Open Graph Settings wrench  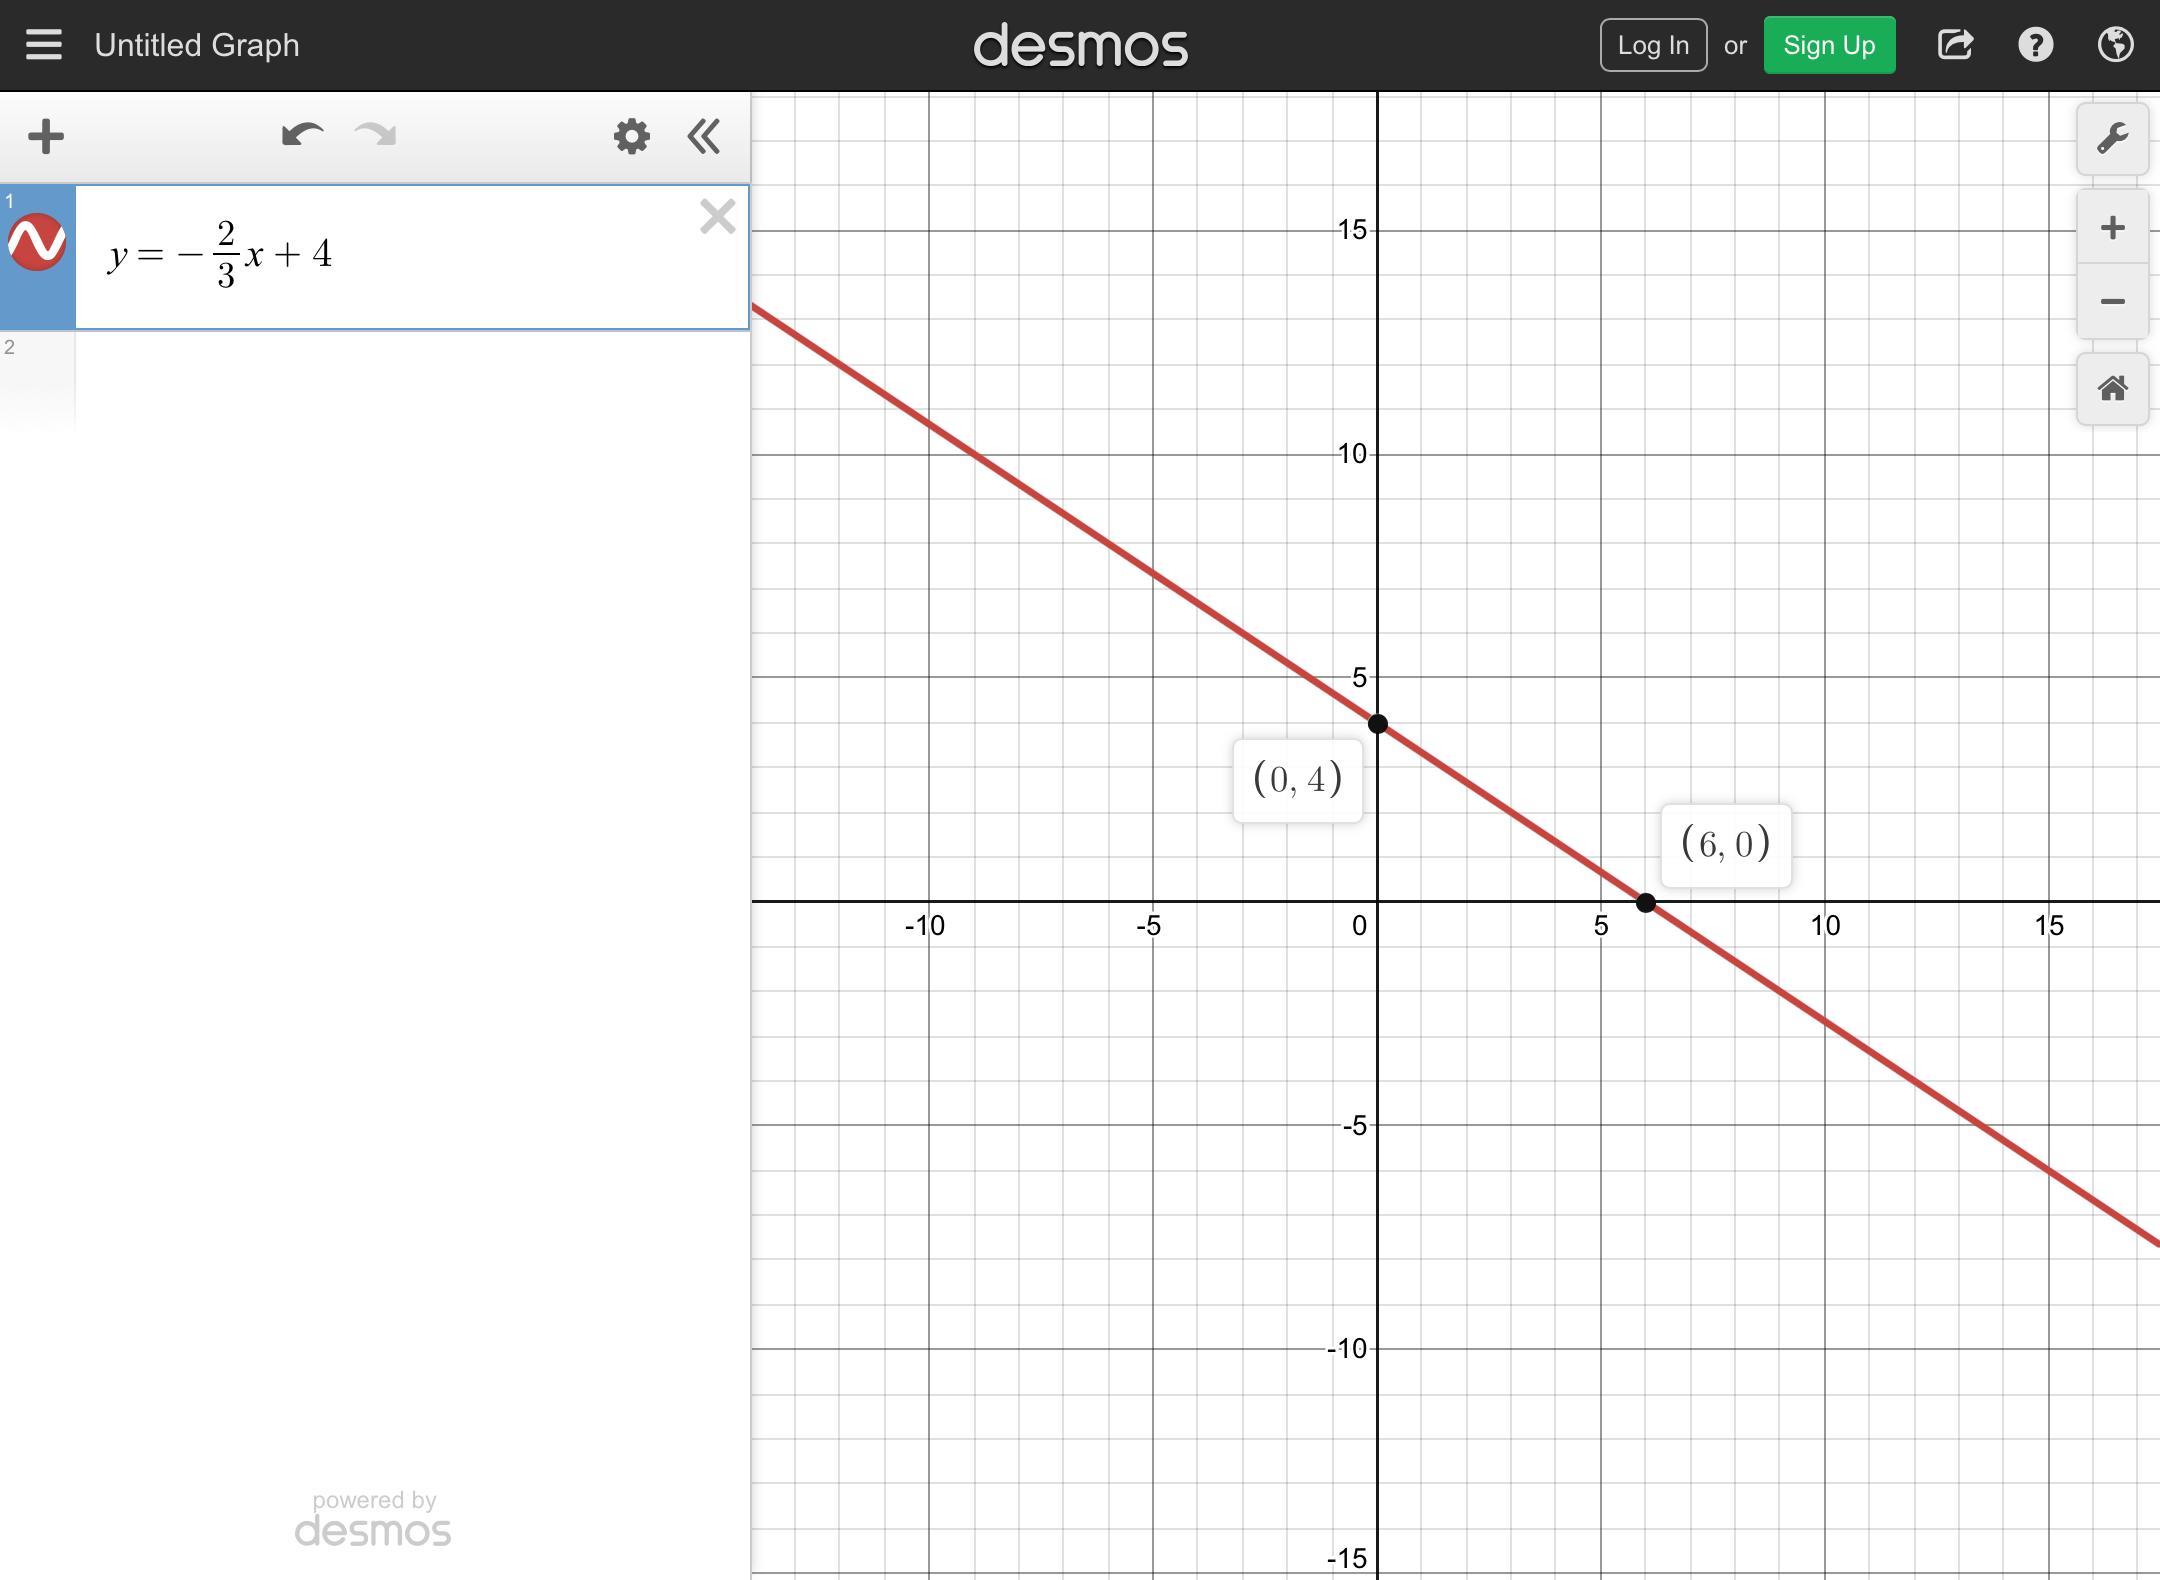click(2112, 139)
